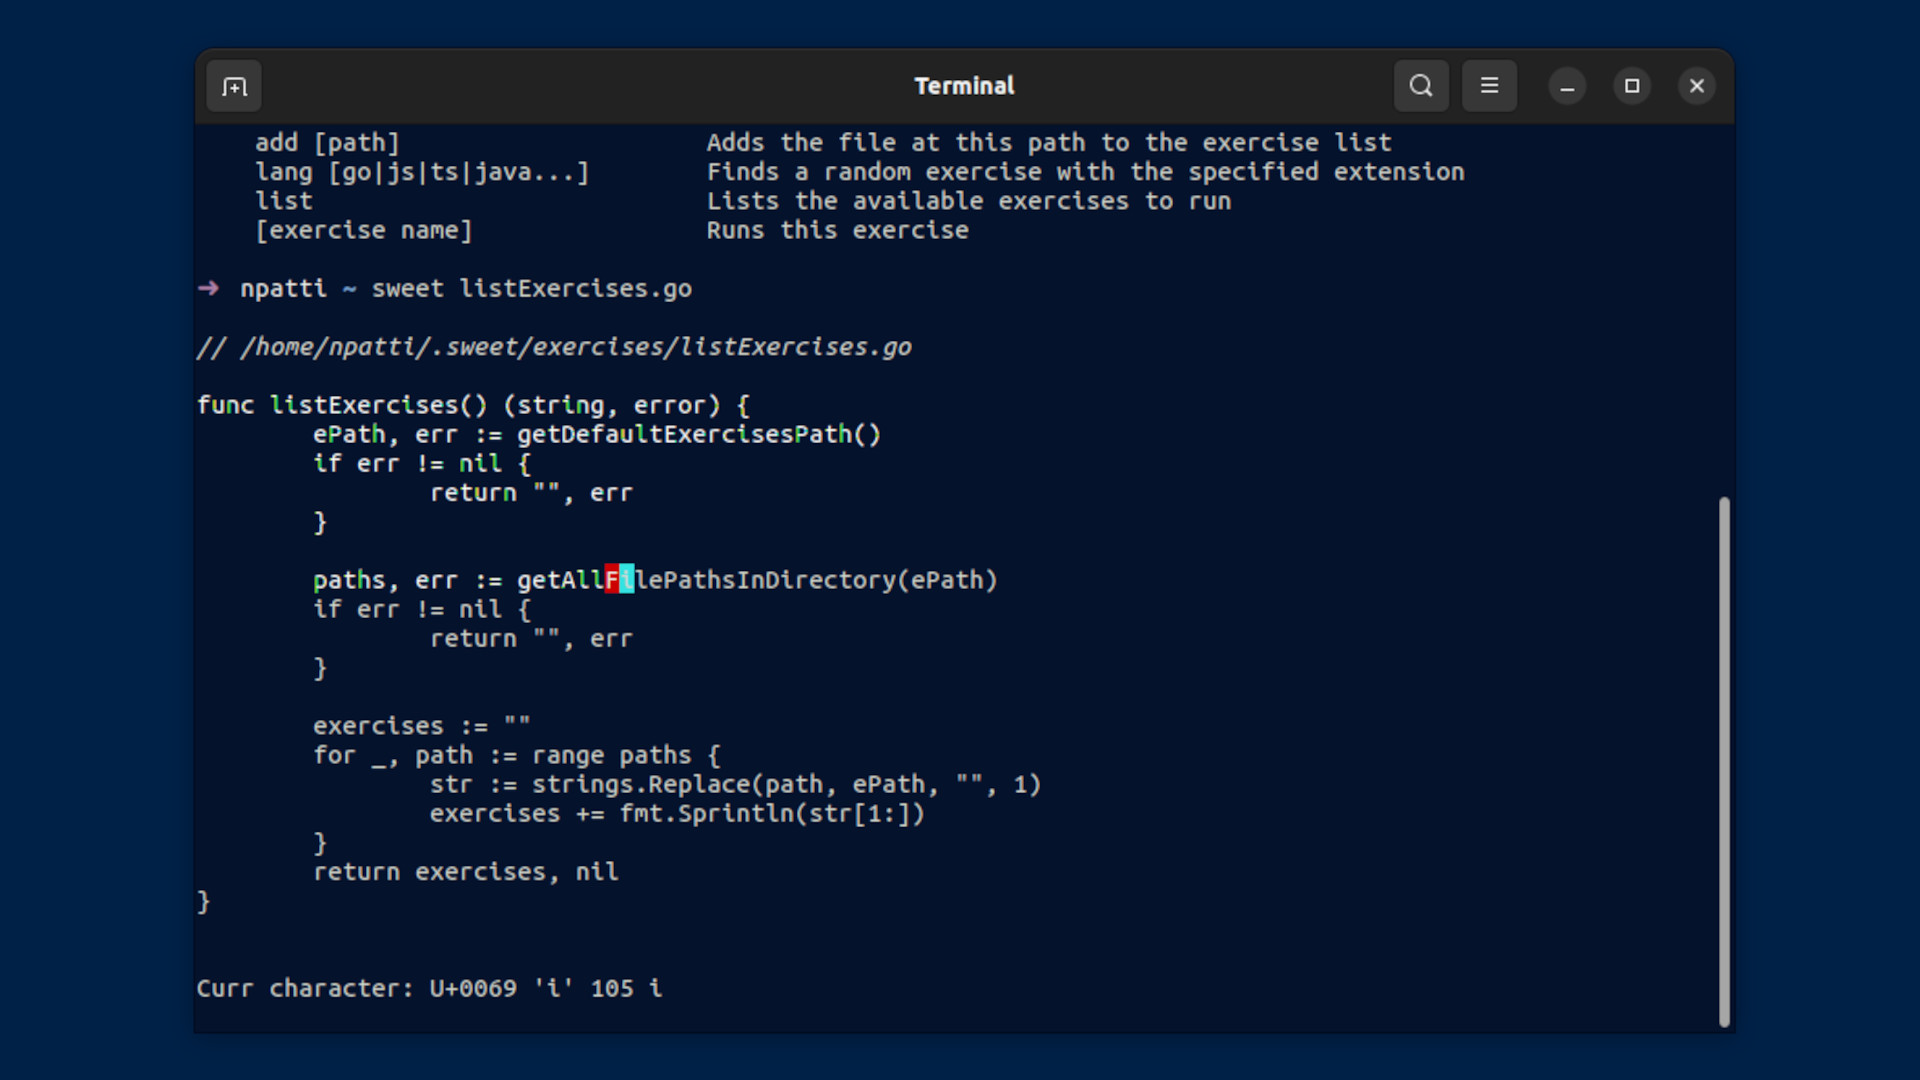Open a new terminal tab
Image resolution: width=1920 pixels, height=1080 pixels.
[234, 87]
